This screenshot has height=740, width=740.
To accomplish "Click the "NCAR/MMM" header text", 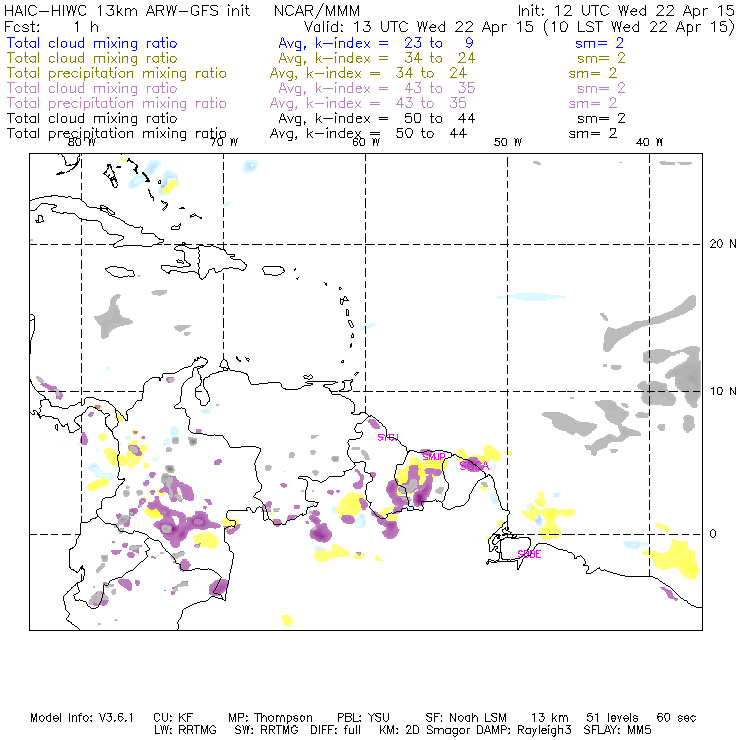I will tap(317, 11).
